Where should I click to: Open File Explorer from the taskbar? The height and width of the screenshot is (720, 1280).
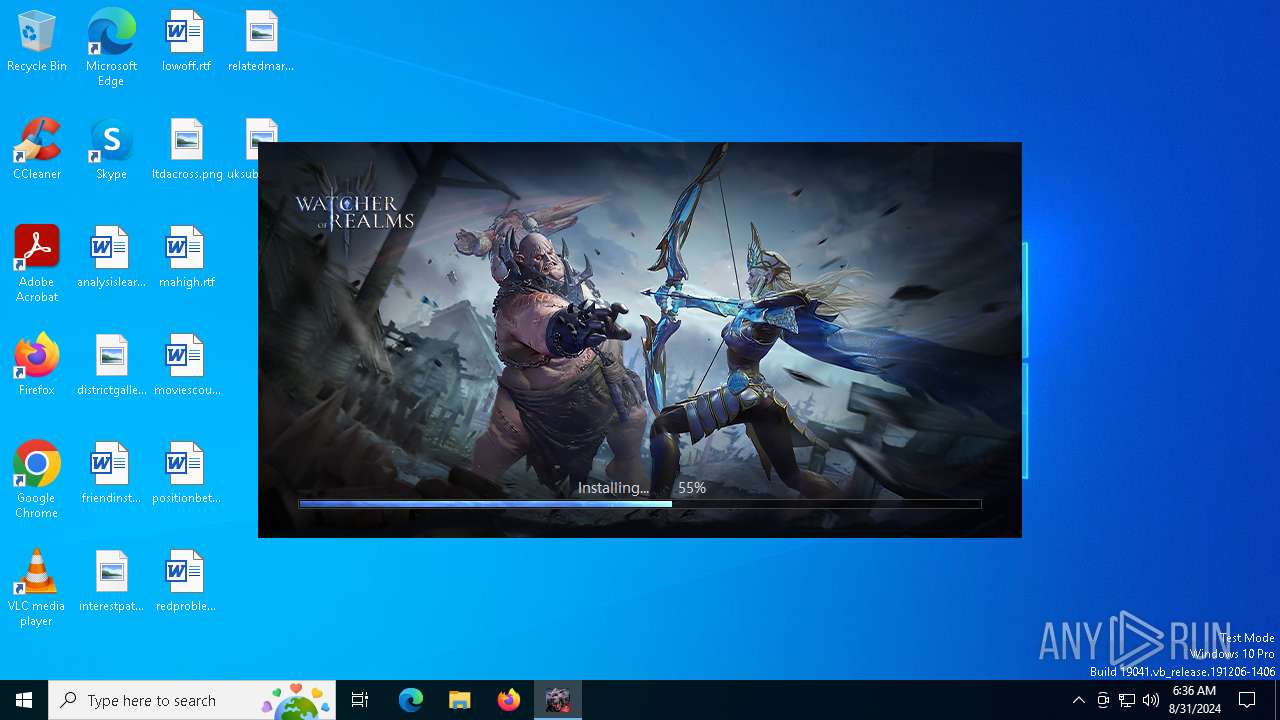[x=459, y=700]
